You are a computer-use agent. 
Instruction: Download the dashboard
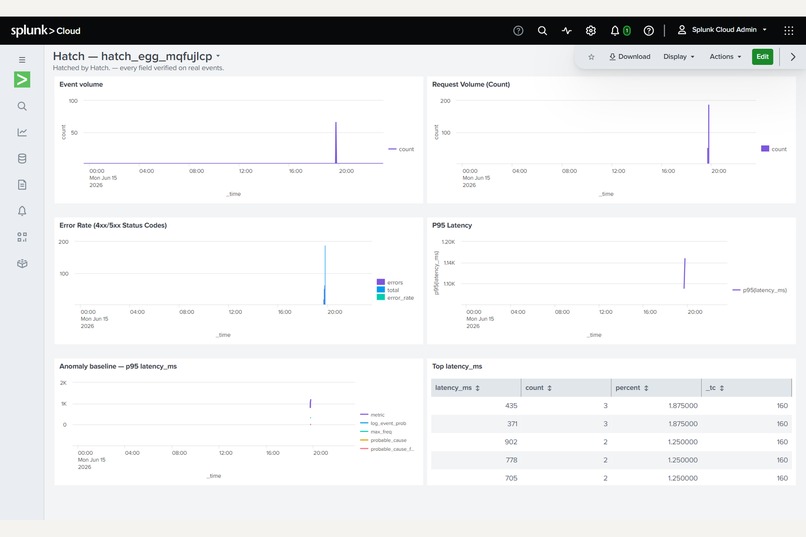point(630,57)
